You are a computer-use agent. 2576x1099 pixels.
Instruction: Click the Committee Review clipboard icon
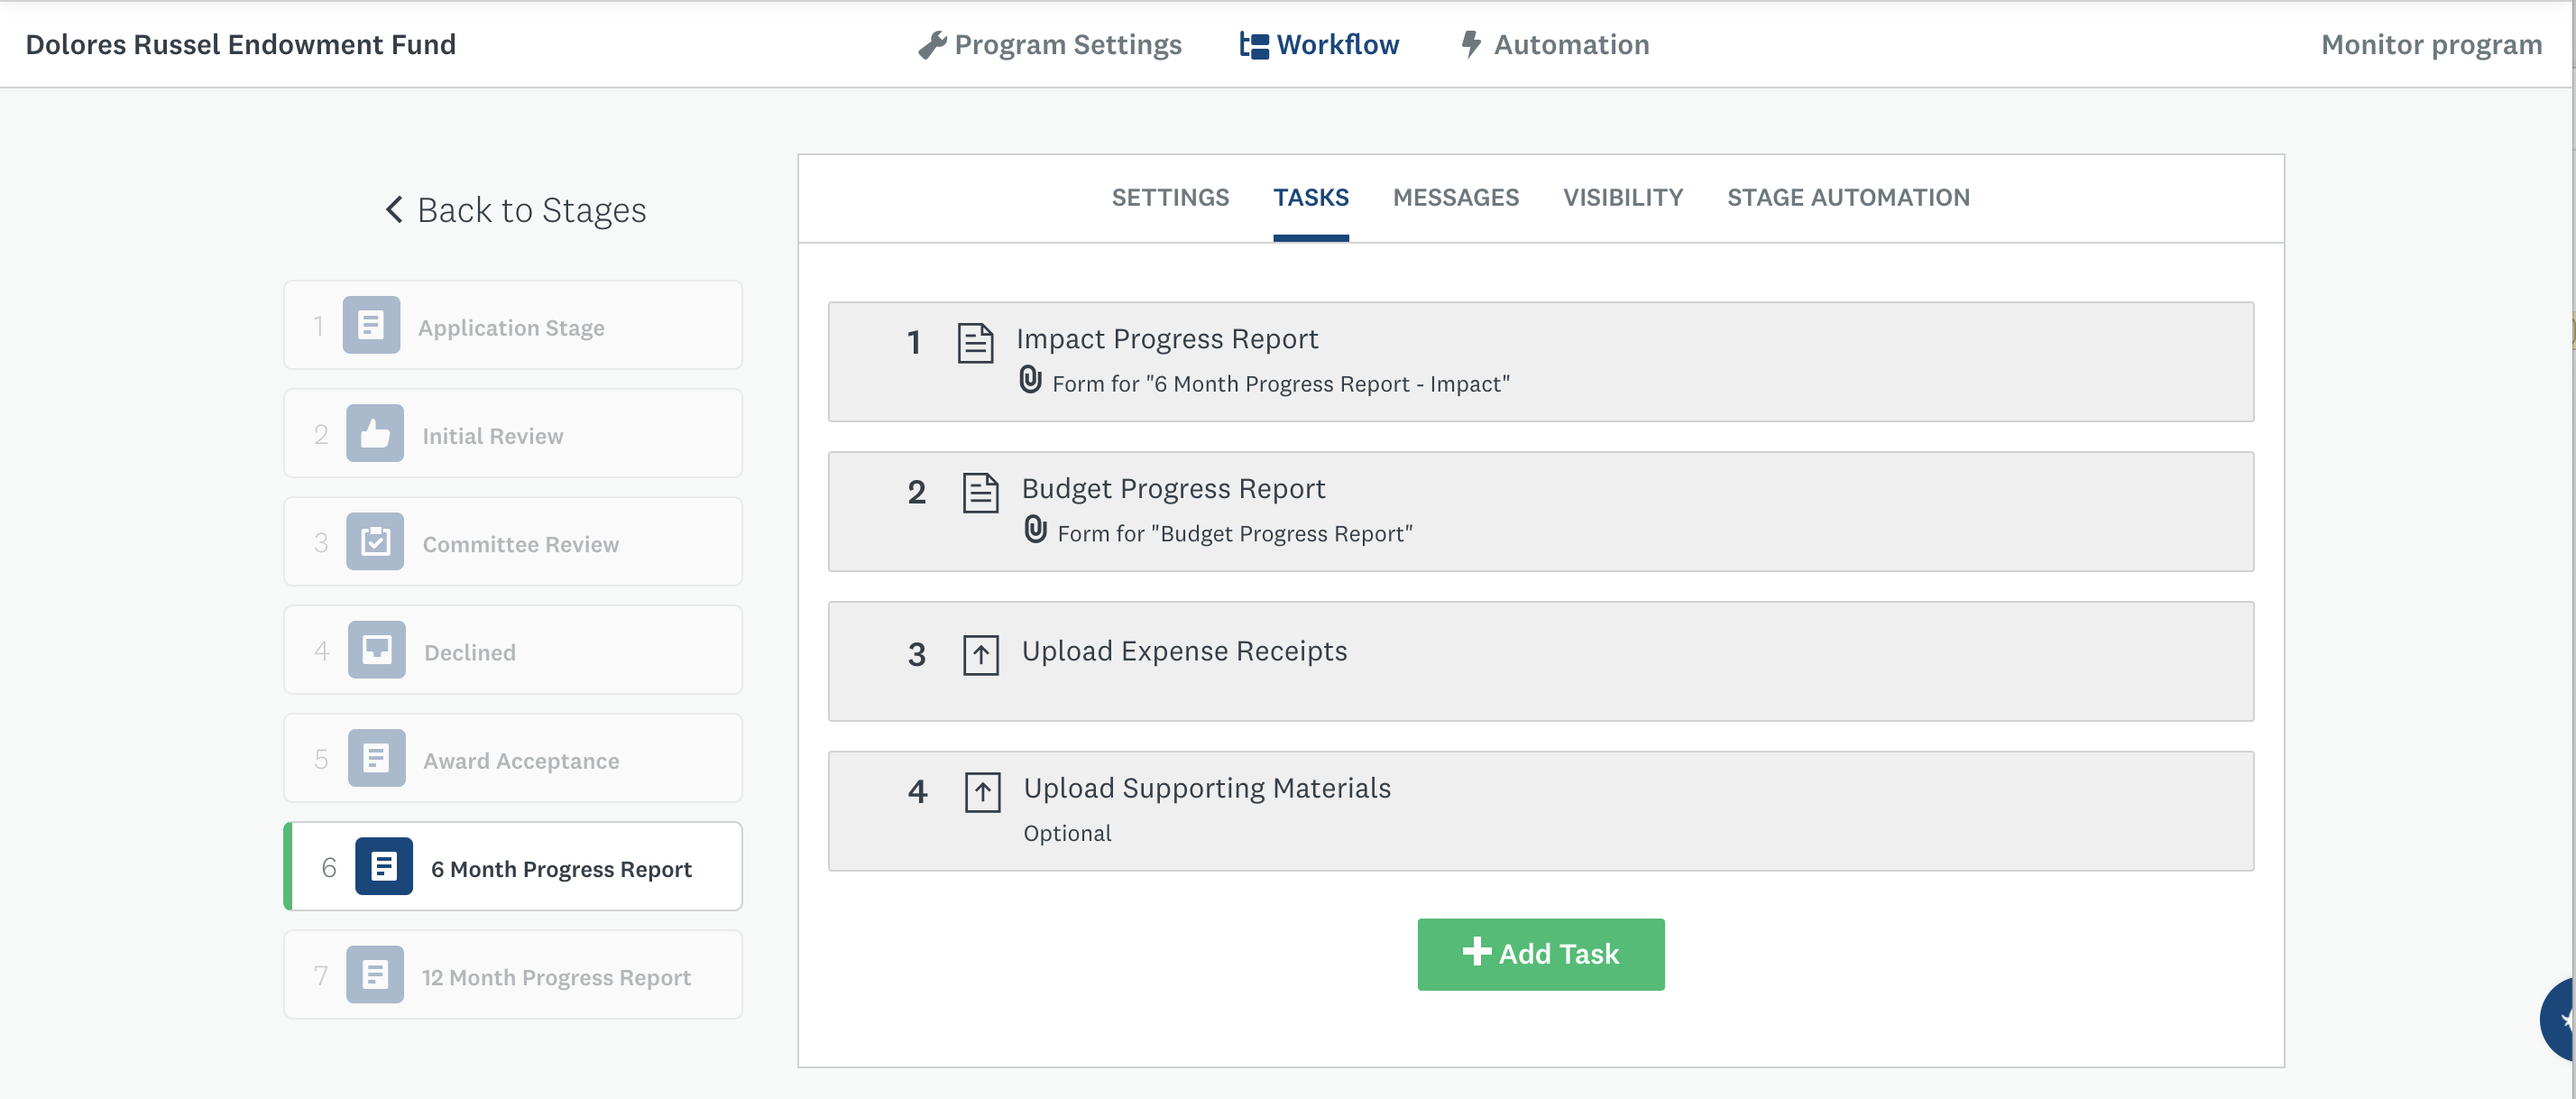[375, 541]
